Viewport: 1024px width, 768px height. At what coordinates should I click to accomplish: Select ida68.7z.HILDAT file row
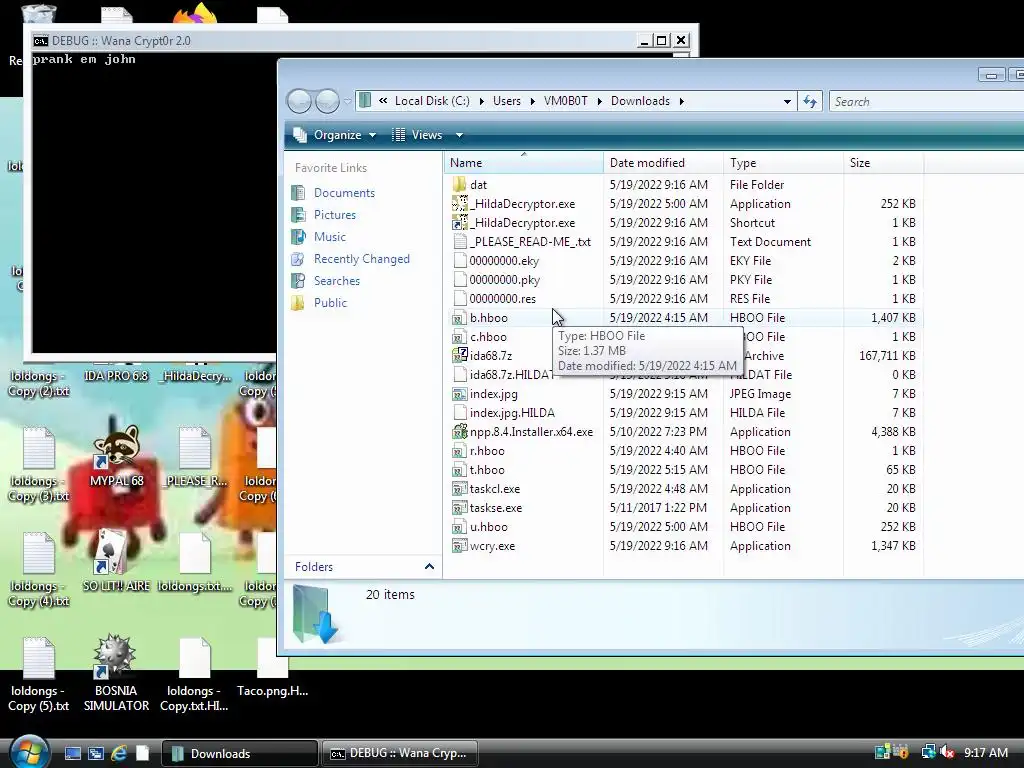click(684, 375)
